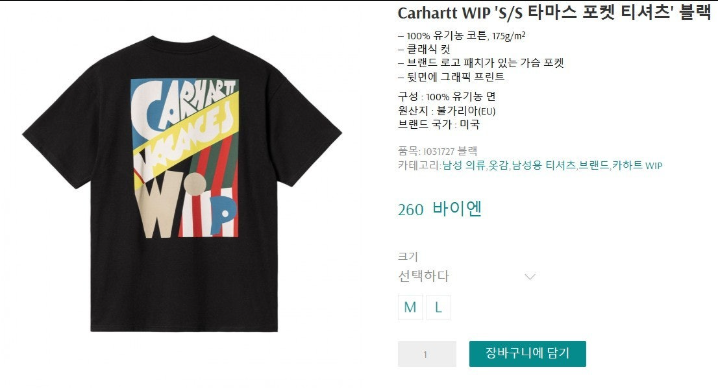Select size M
This screenshot has height=388, width=718.
410,307
